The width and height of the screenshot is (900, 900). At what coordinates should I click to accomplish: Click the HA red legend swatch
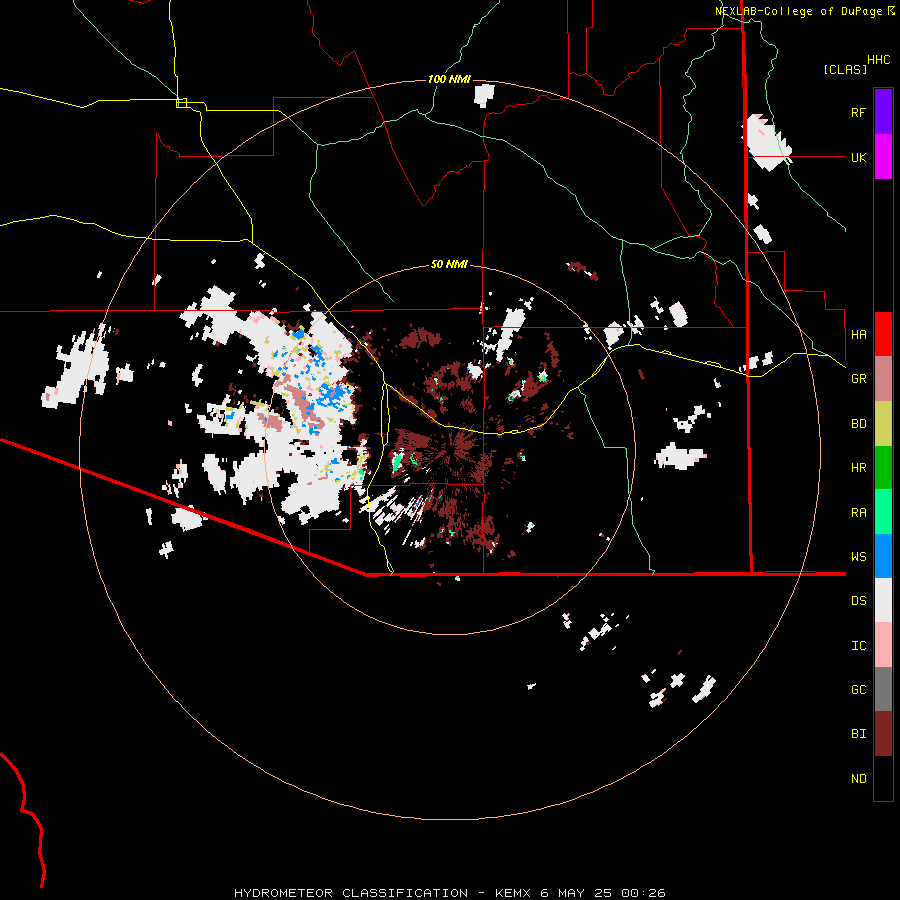click(883, 334)
